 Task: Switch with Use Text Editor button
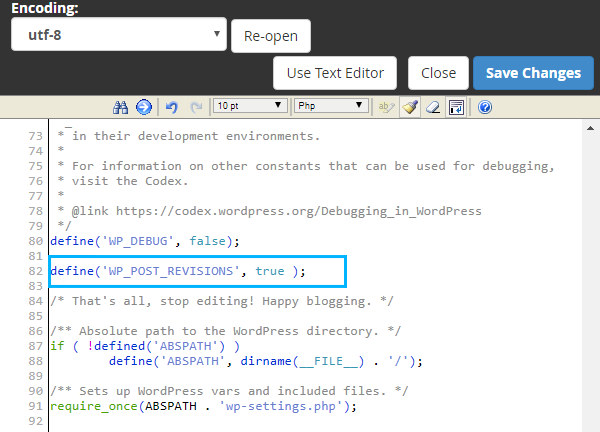335,73
